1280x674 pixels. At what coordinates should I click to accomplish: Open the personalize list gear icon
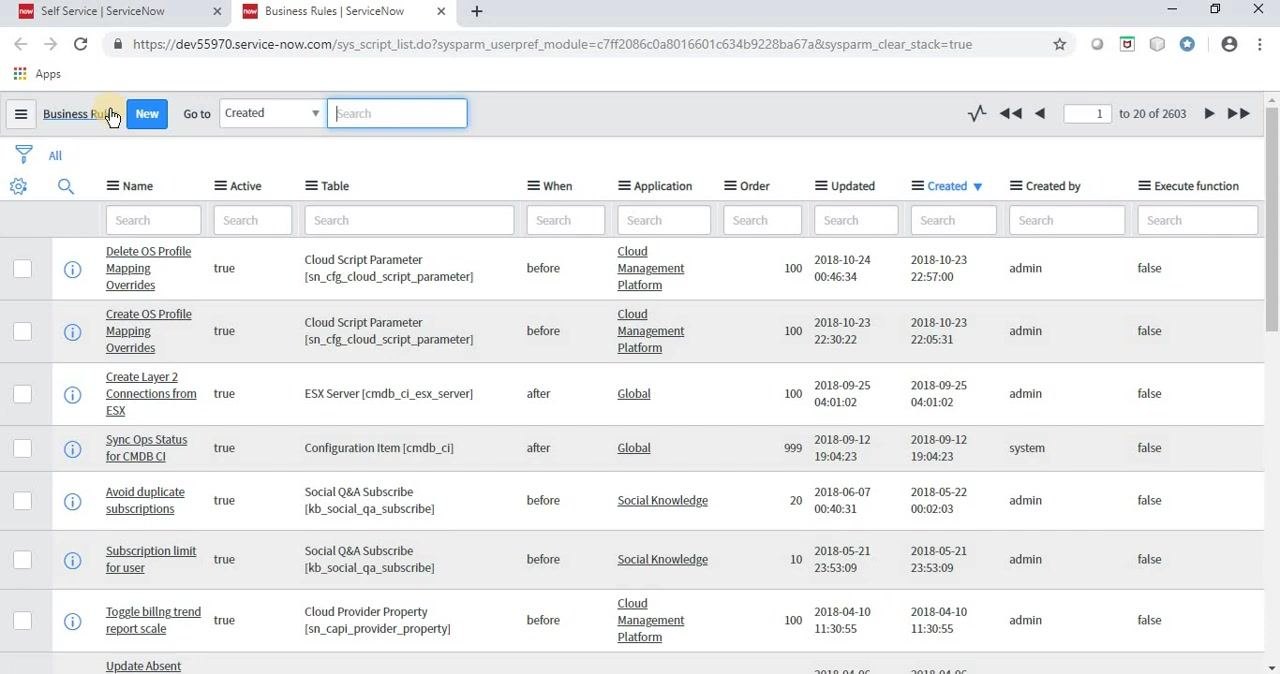coord(18,186)
